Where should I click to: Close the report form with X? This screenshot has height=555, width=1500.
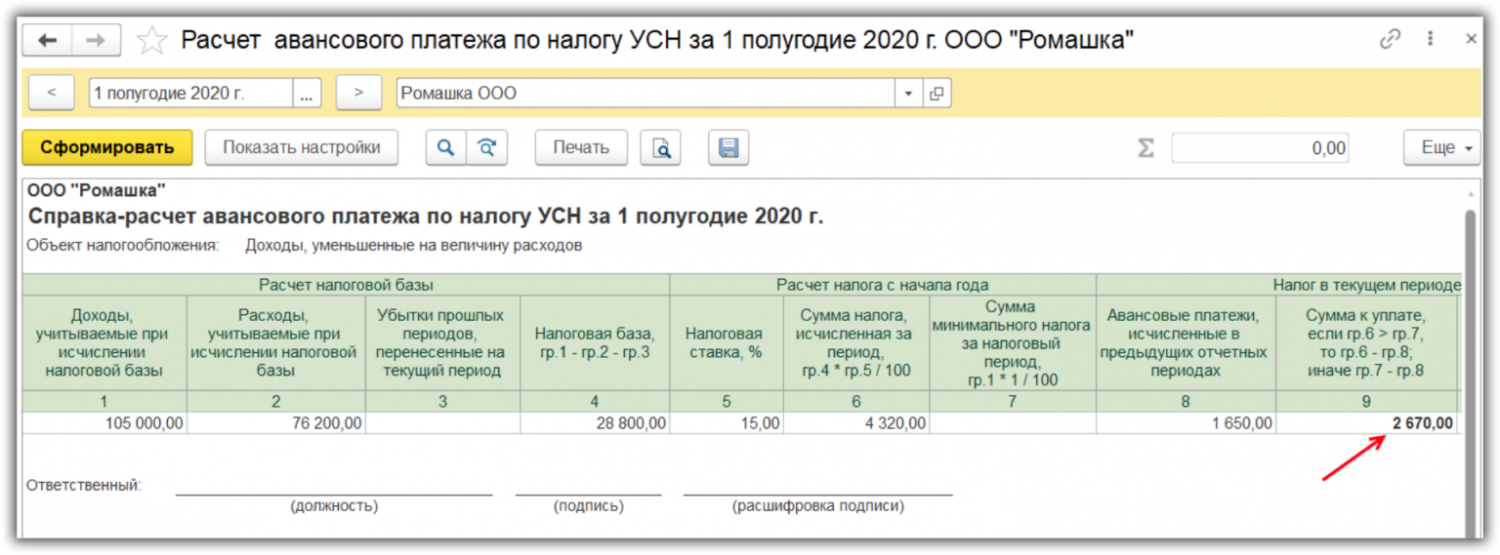coord(1471,40)
